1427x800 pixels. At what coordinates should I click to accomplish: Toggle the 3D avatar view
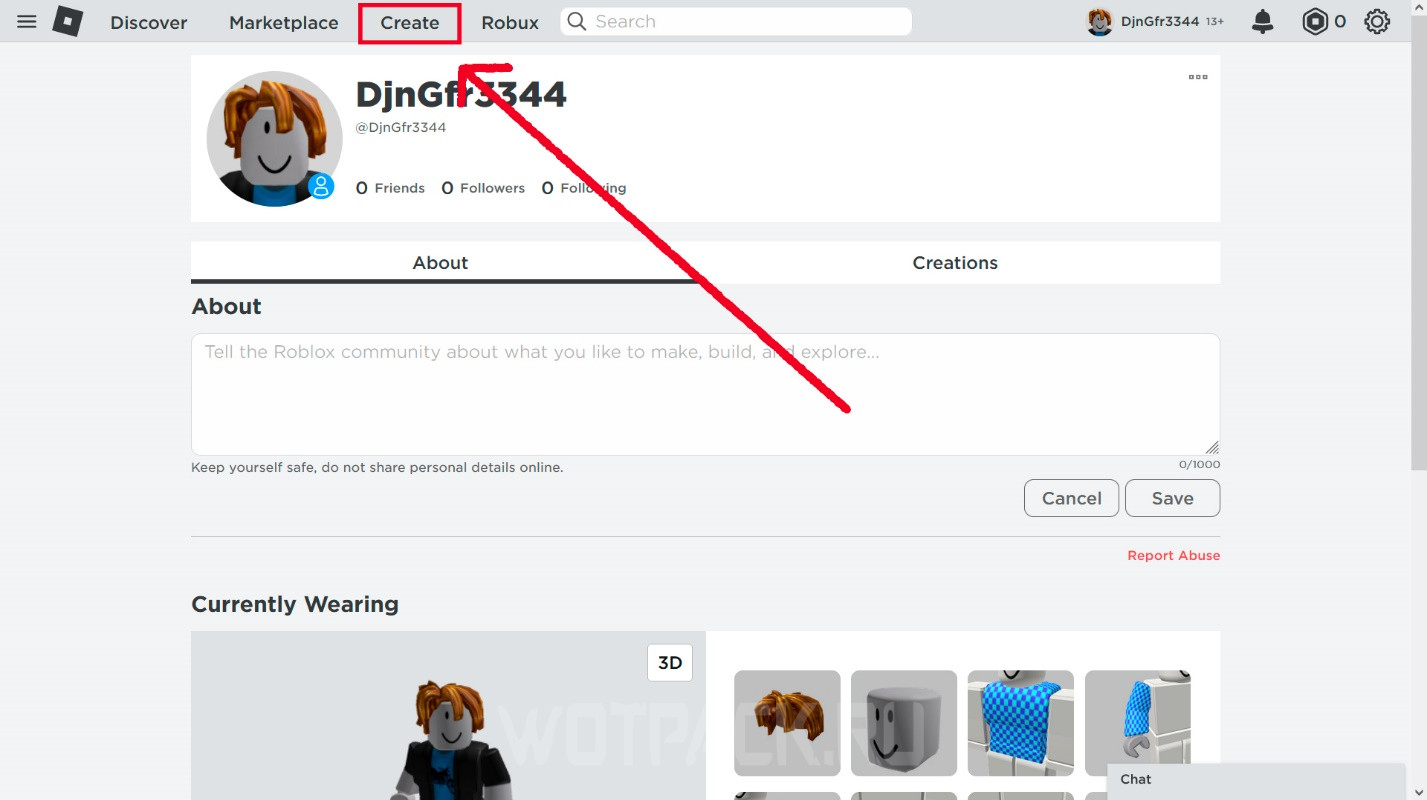pyautogui.click(x=670, y=663)
